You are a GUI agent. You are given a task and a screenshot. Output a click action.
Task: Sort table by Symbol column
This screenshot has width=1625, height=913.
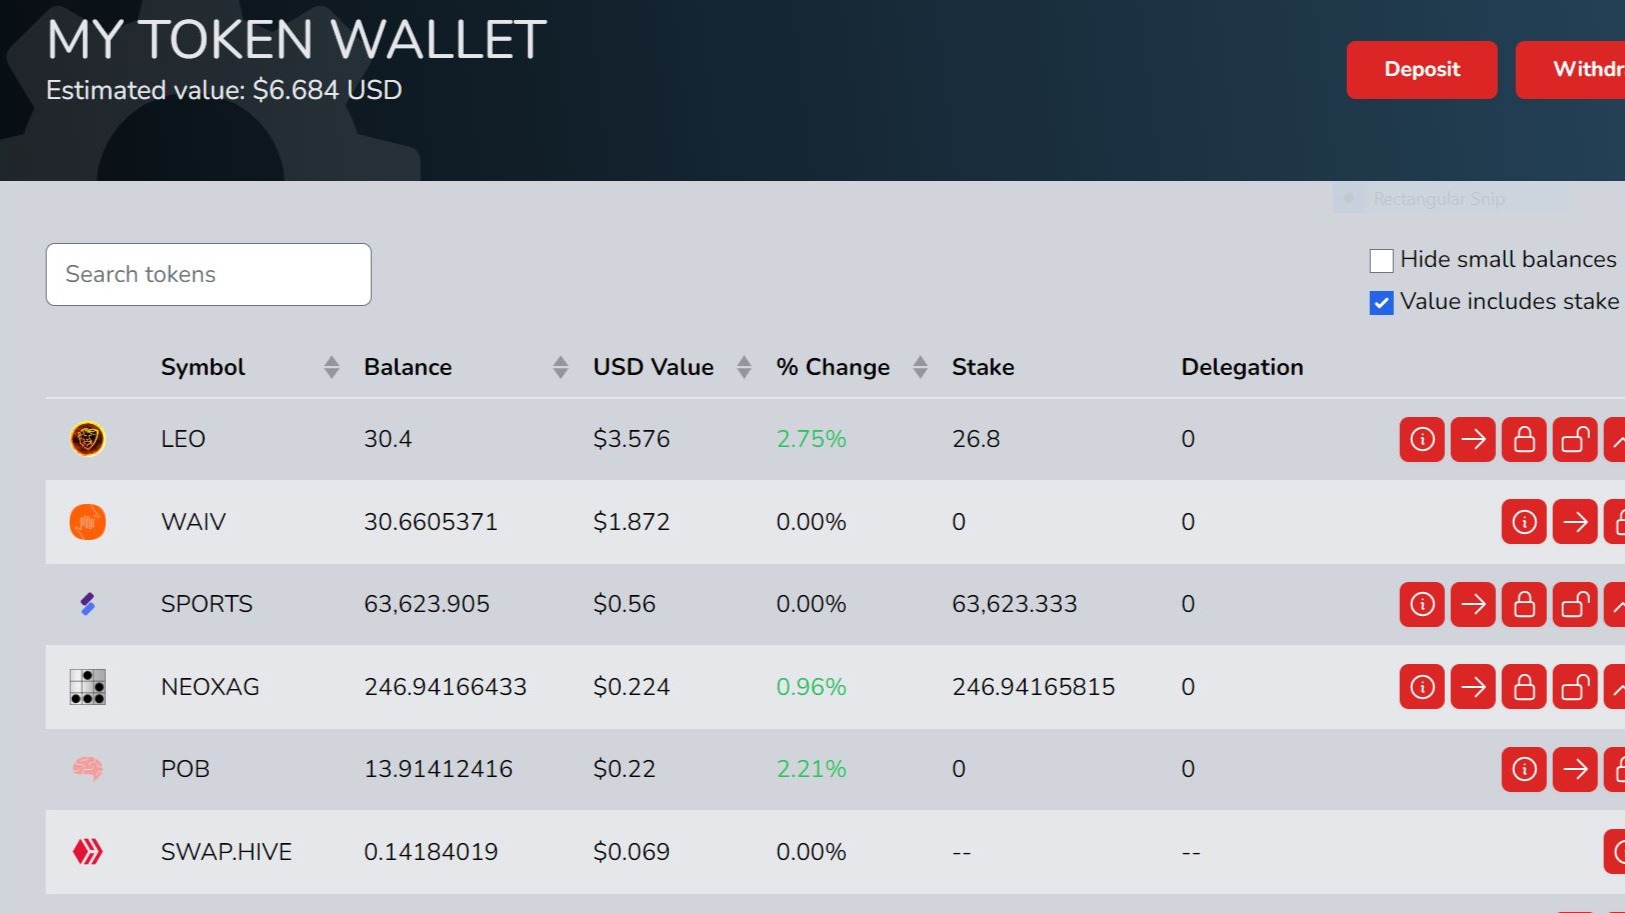332,367
